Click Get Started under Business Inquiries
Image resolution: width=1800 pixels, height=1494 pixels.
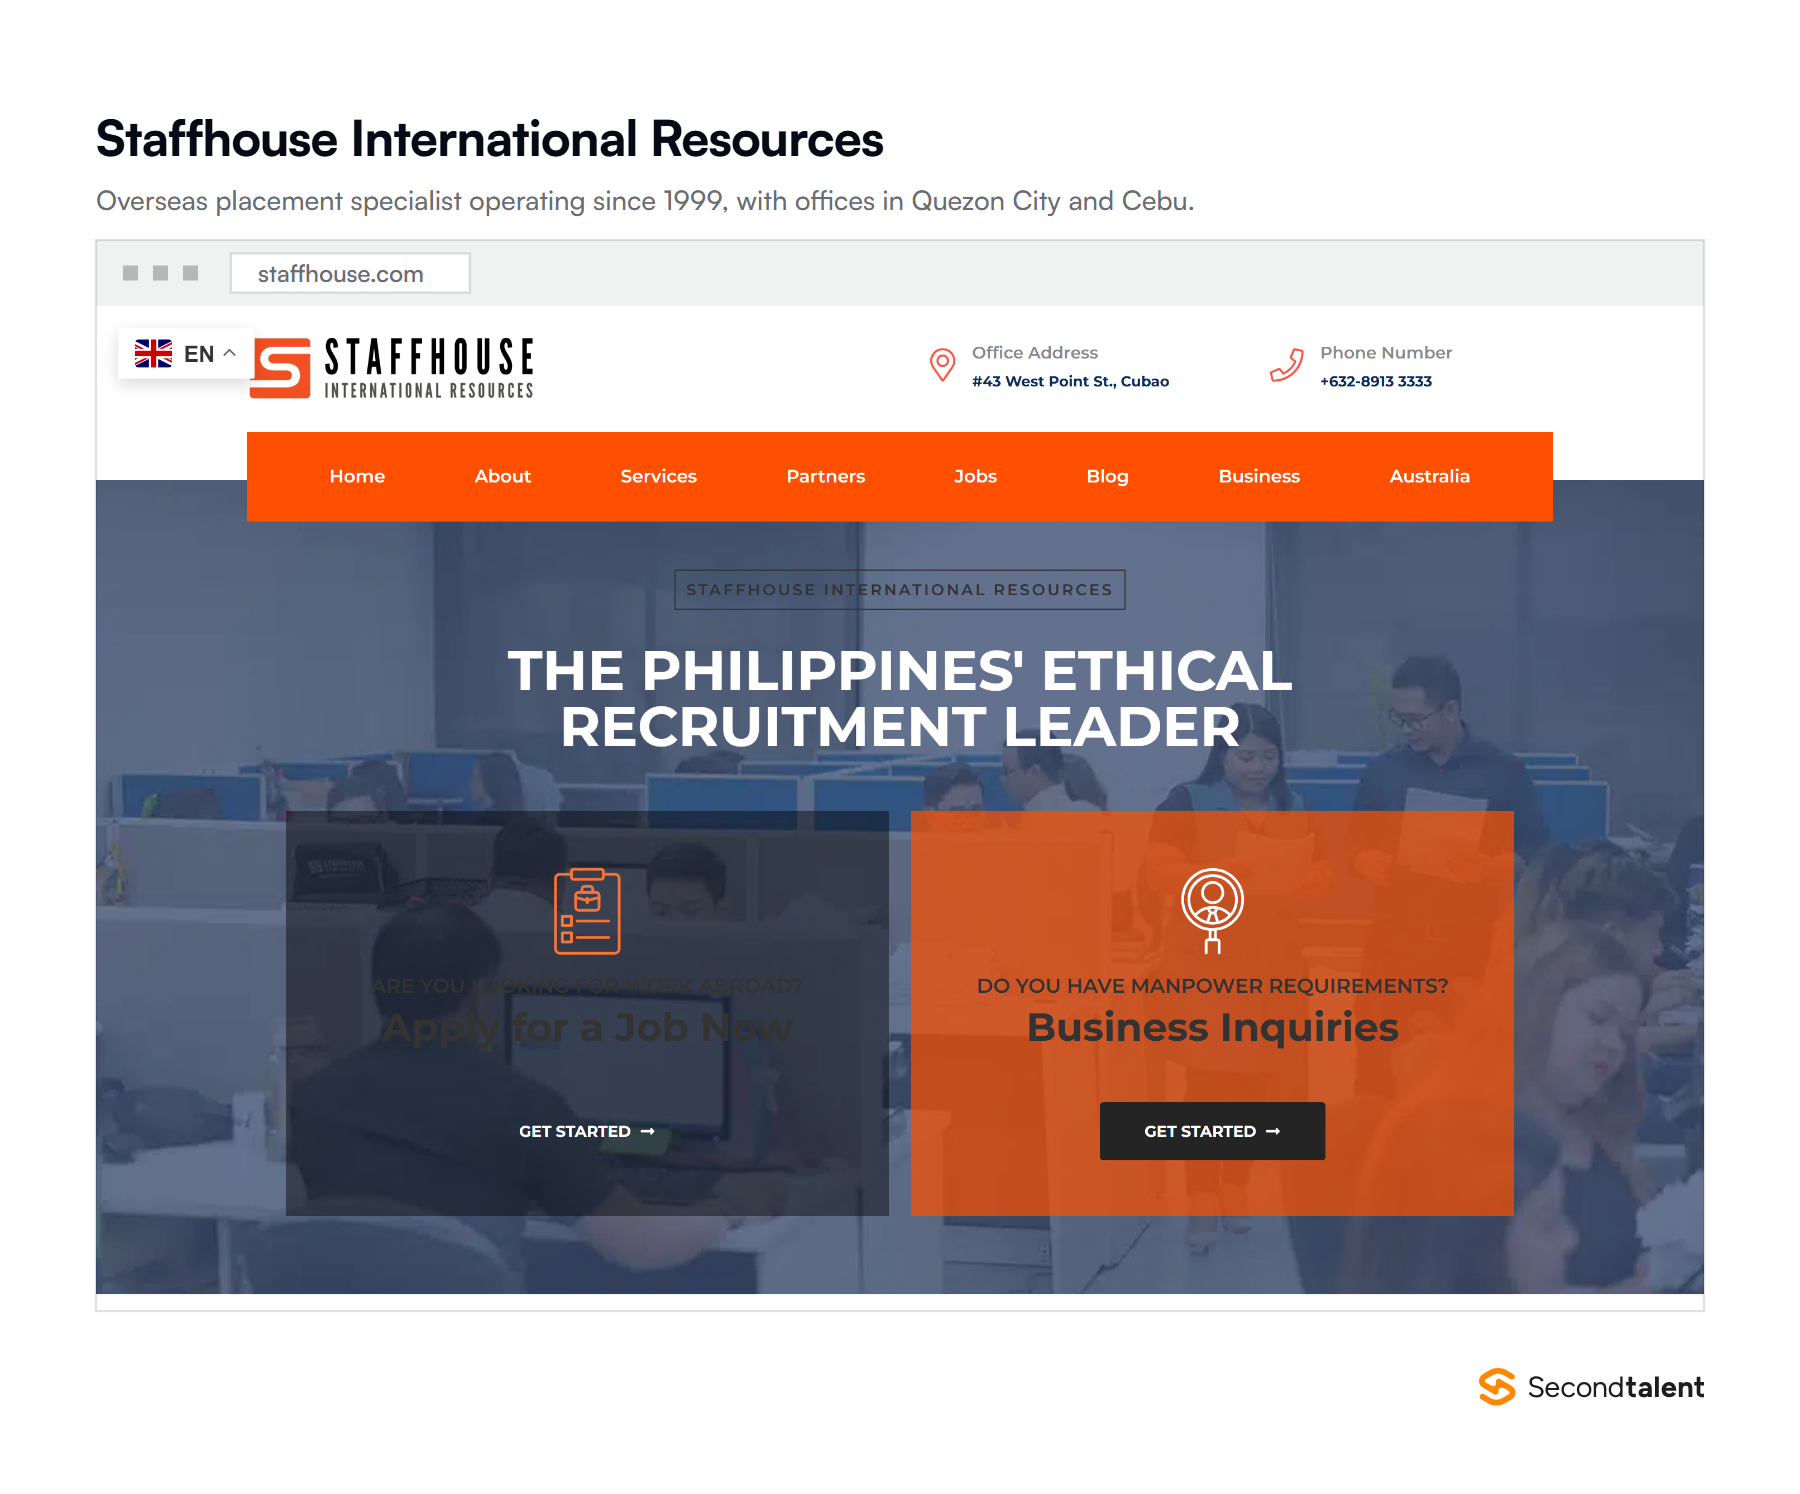1212,1131
